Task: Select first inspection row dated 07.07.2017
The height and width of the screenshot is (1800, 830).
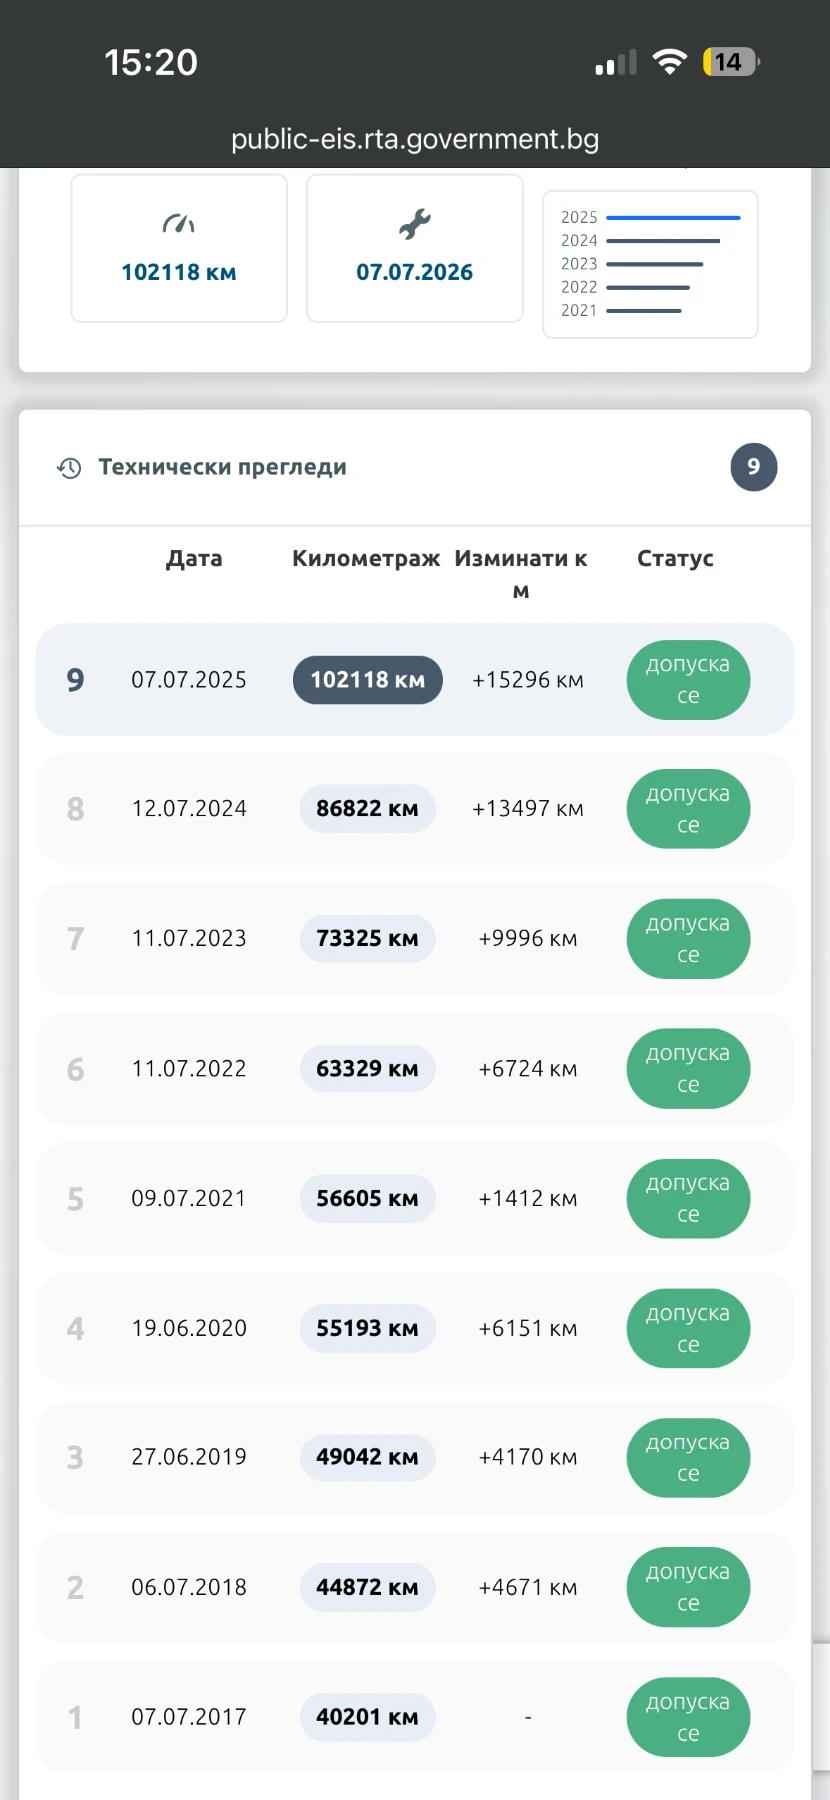Action: point(415,1717)
